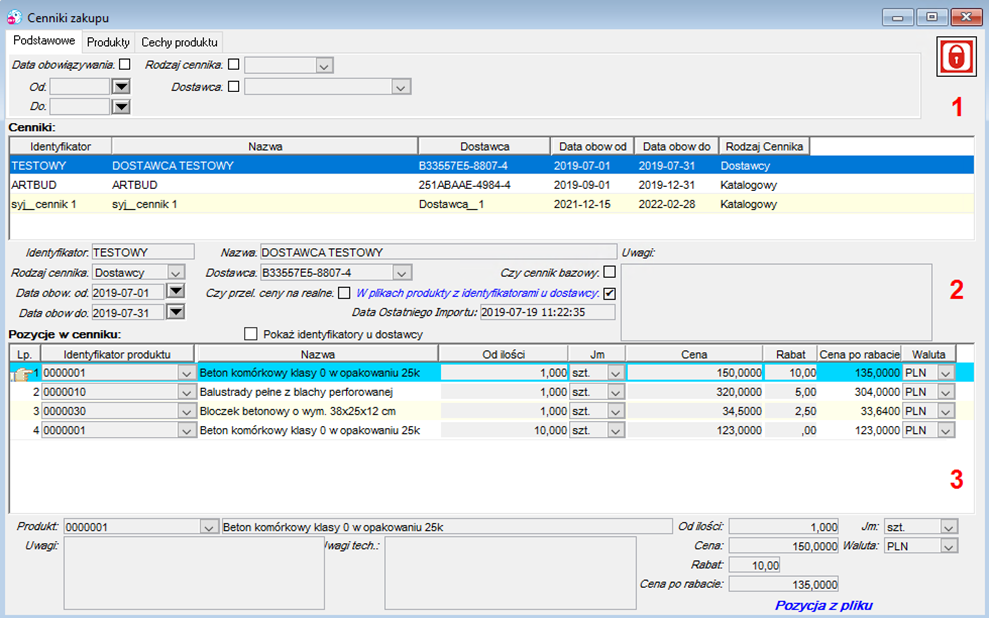The image size is (989, 618).
Task: Click the bottom Rabat field 10,00
Action: (754, 565)
